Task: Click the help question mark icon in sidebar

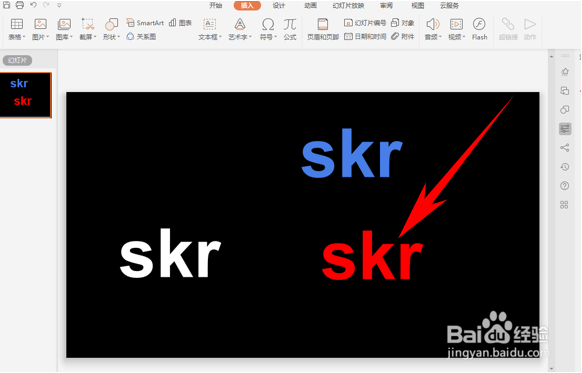Action: [x=565, y=186]
